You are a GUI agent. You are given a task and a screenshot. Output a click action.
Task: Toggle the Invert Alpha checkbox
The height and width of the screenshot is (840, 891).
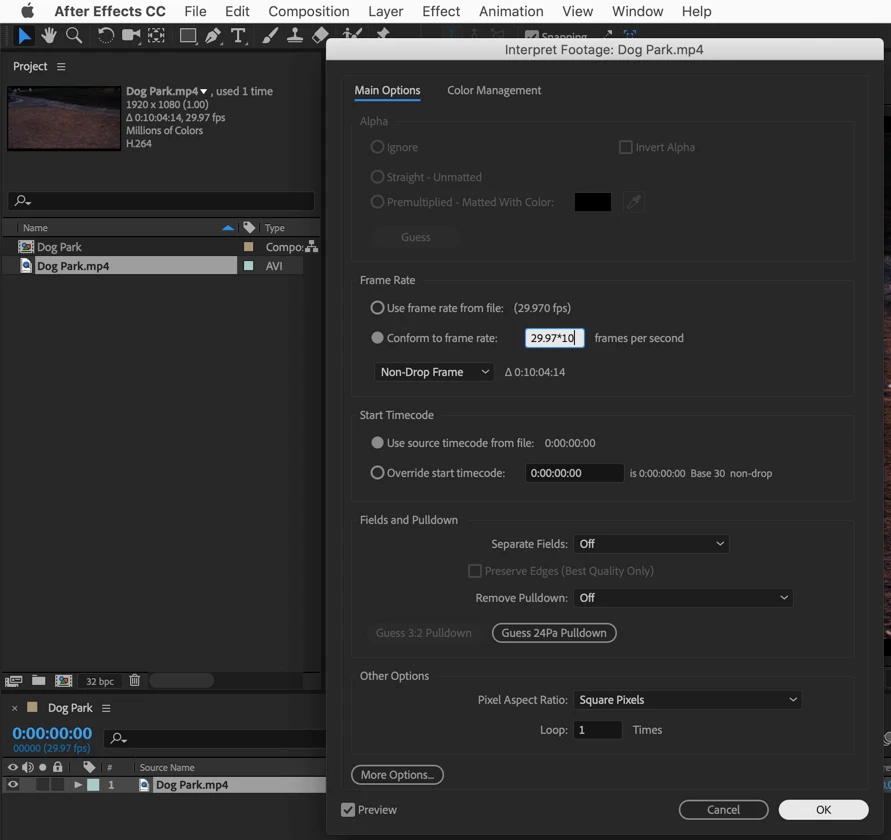click(625, 147)
